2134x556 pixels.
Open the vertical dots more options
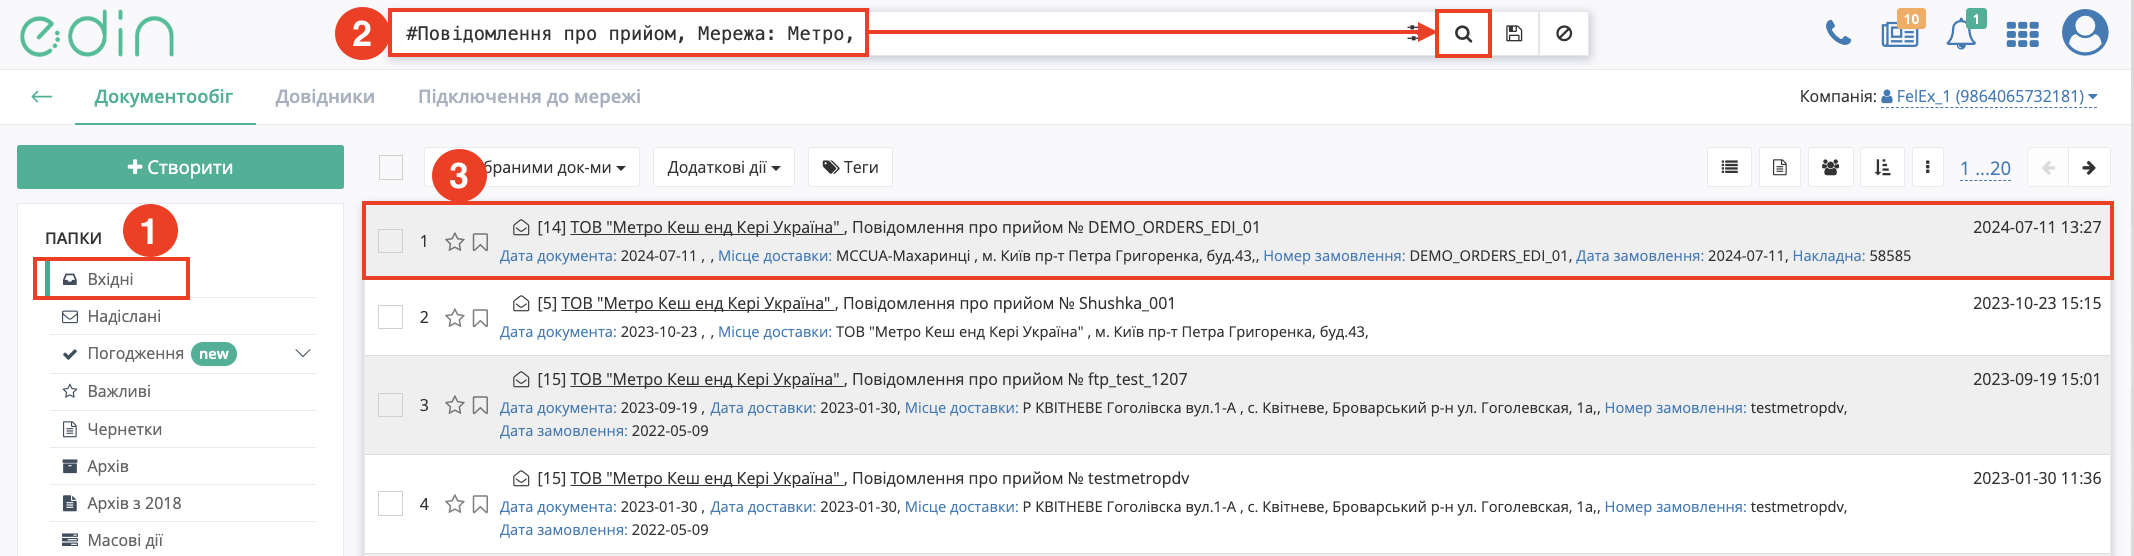[1927, 167]
